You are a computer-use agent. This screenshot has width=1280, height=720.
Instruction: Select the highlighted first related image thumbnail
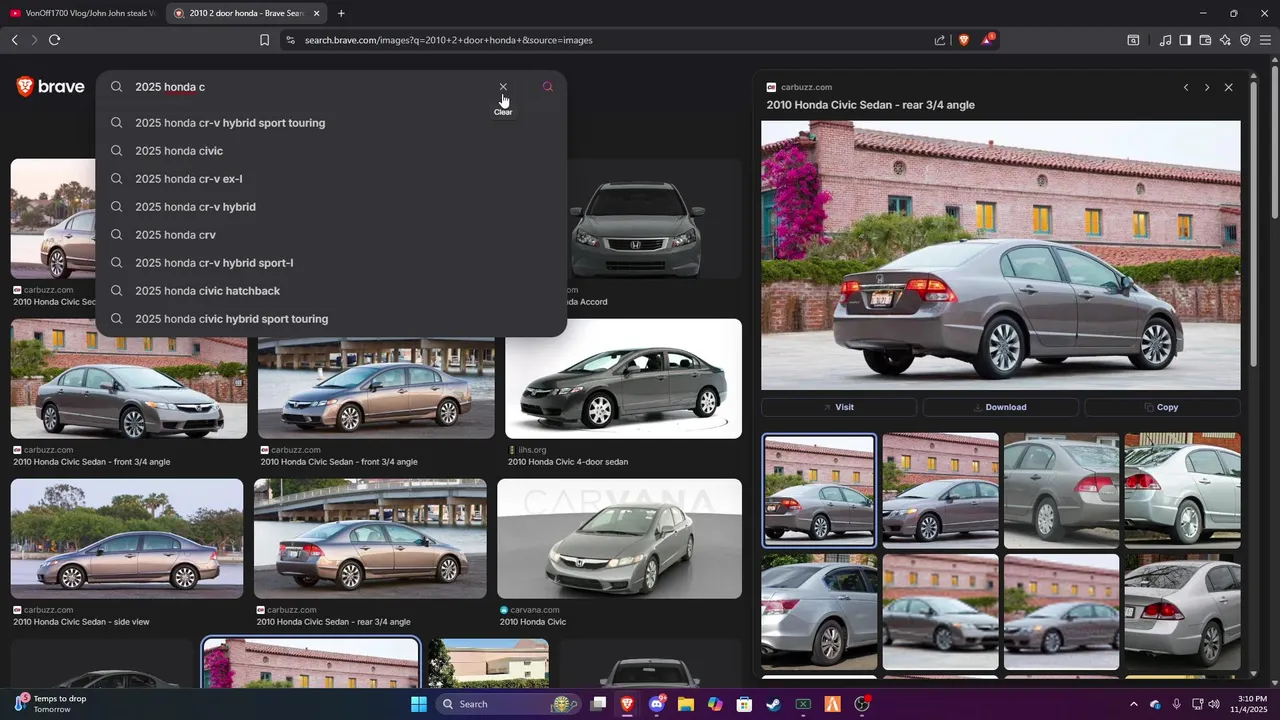click(x=819, y=490)
